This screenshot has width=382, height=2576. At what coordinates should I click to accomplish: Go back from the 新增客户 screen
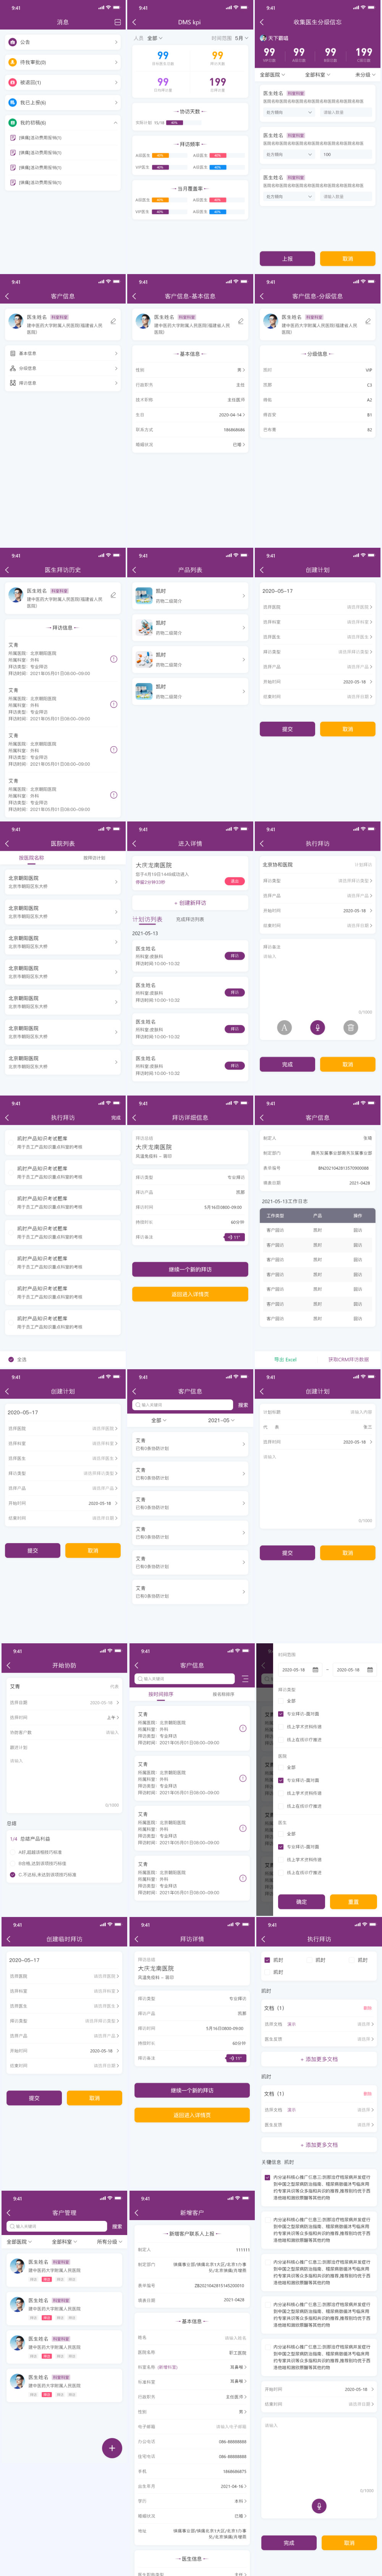136,2212
